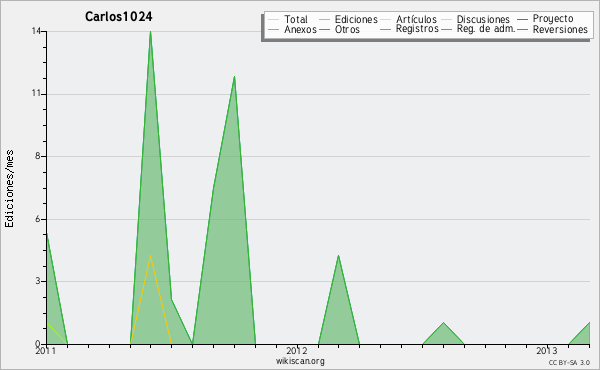Click the CC BY-SA 3.0 license text
600x370 pixels.
click(569, 362)
